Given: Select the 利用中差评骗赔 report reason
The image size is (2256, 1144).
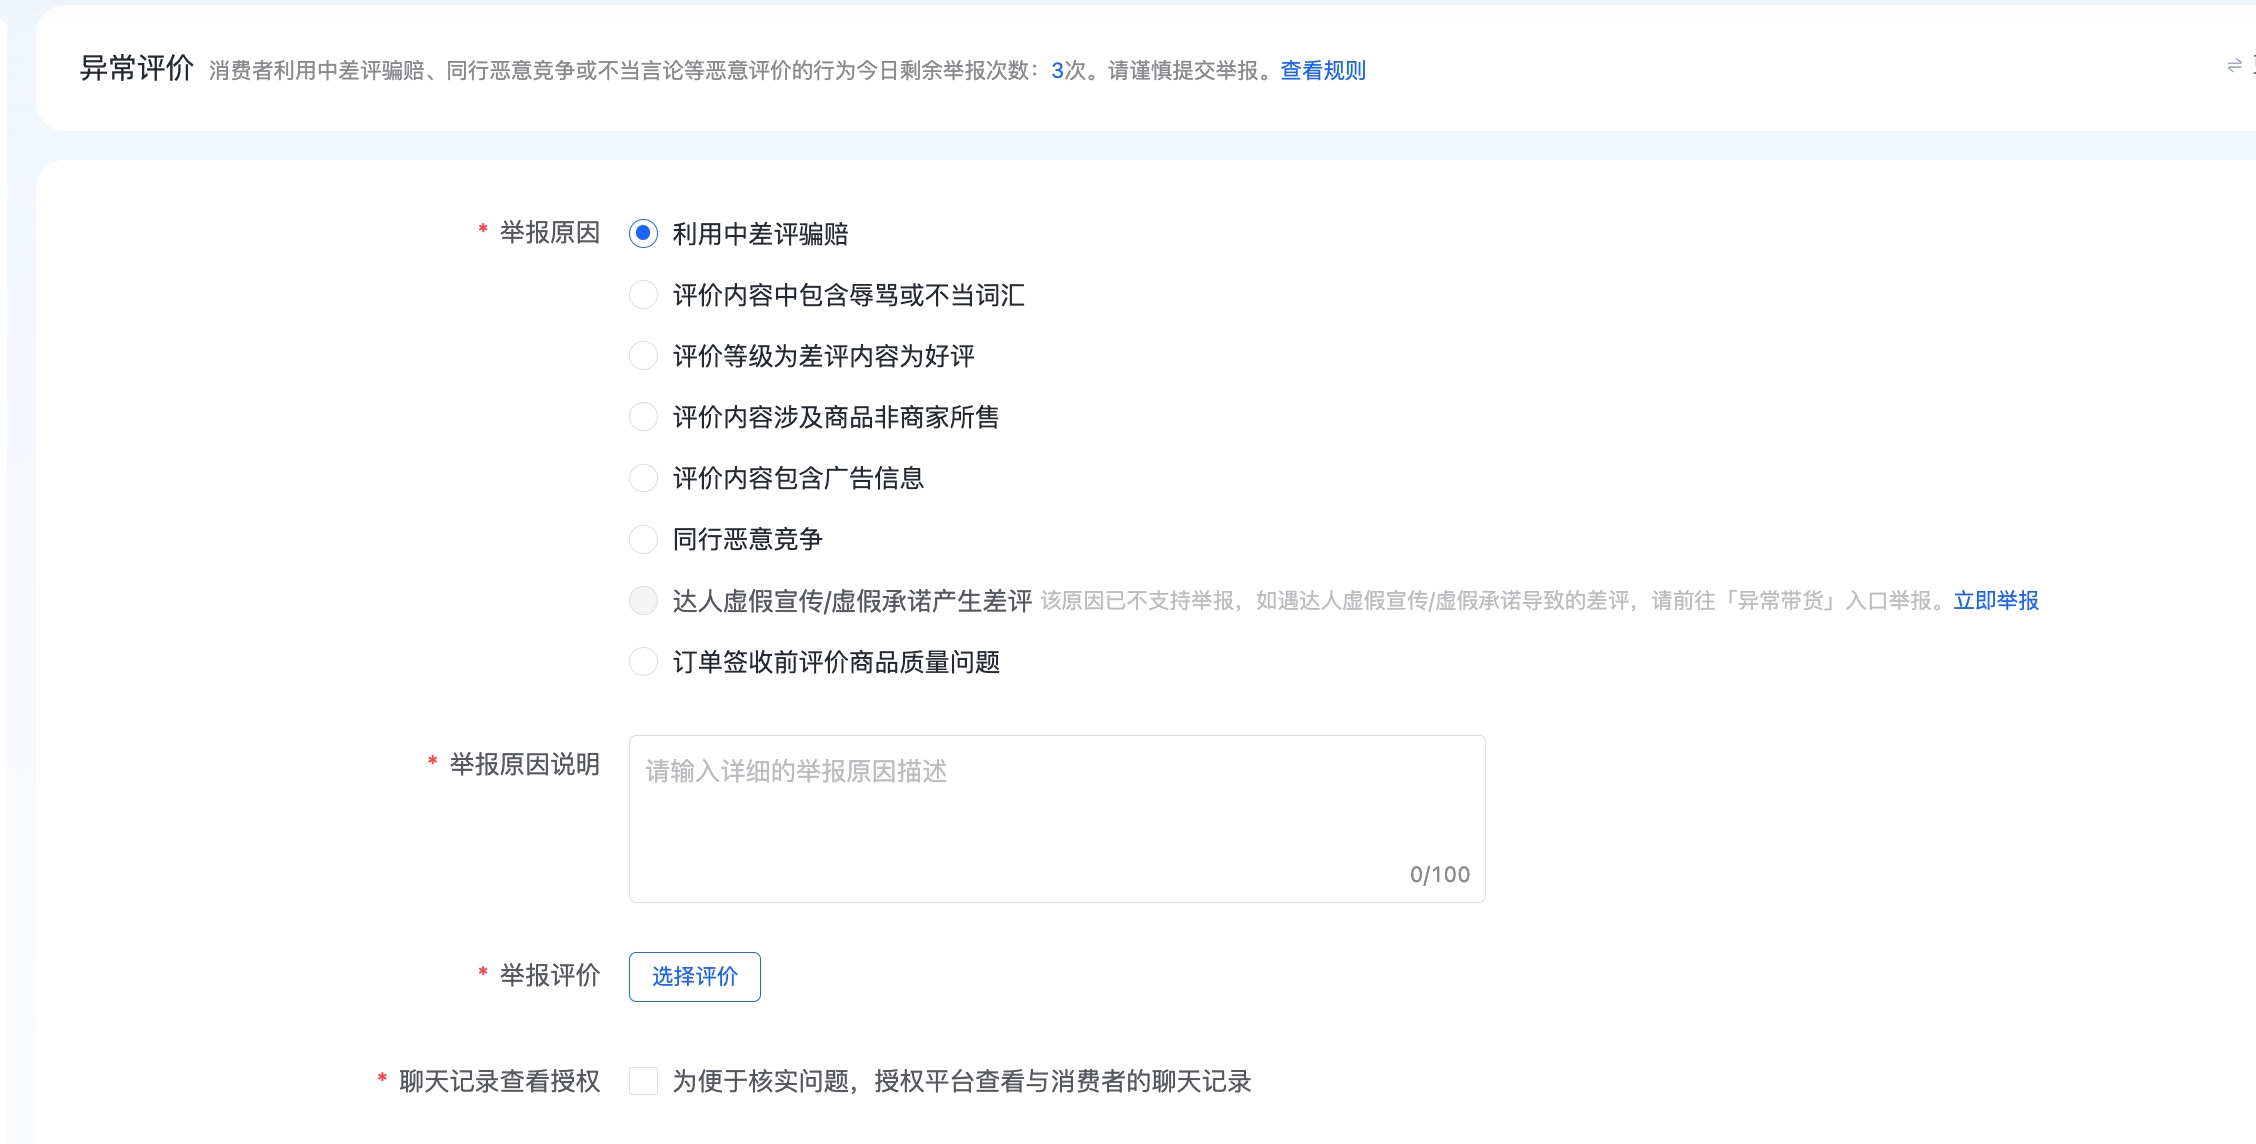Looking at the screenshot, I should (x=643, y=234).
